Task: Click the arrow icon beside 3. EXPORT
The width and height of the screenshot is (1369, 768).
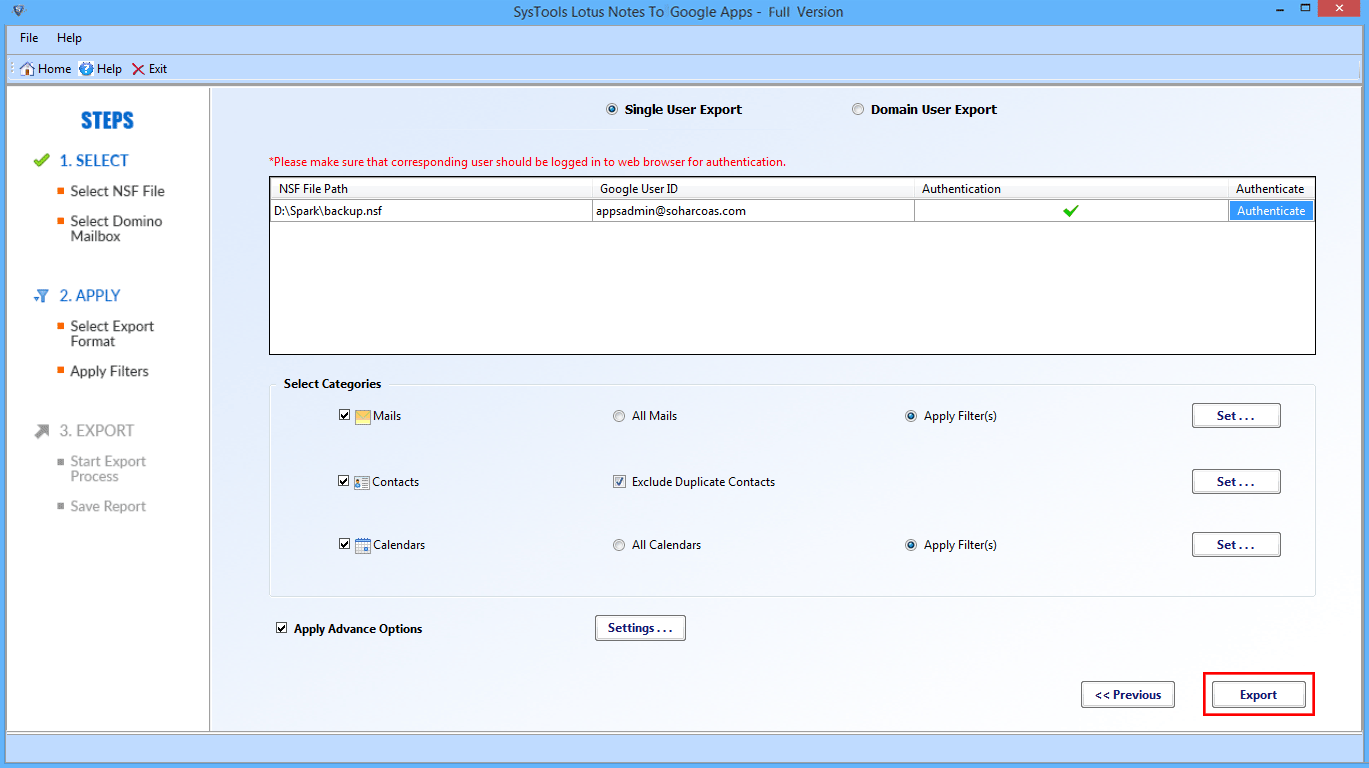Action: pos(41,431)
